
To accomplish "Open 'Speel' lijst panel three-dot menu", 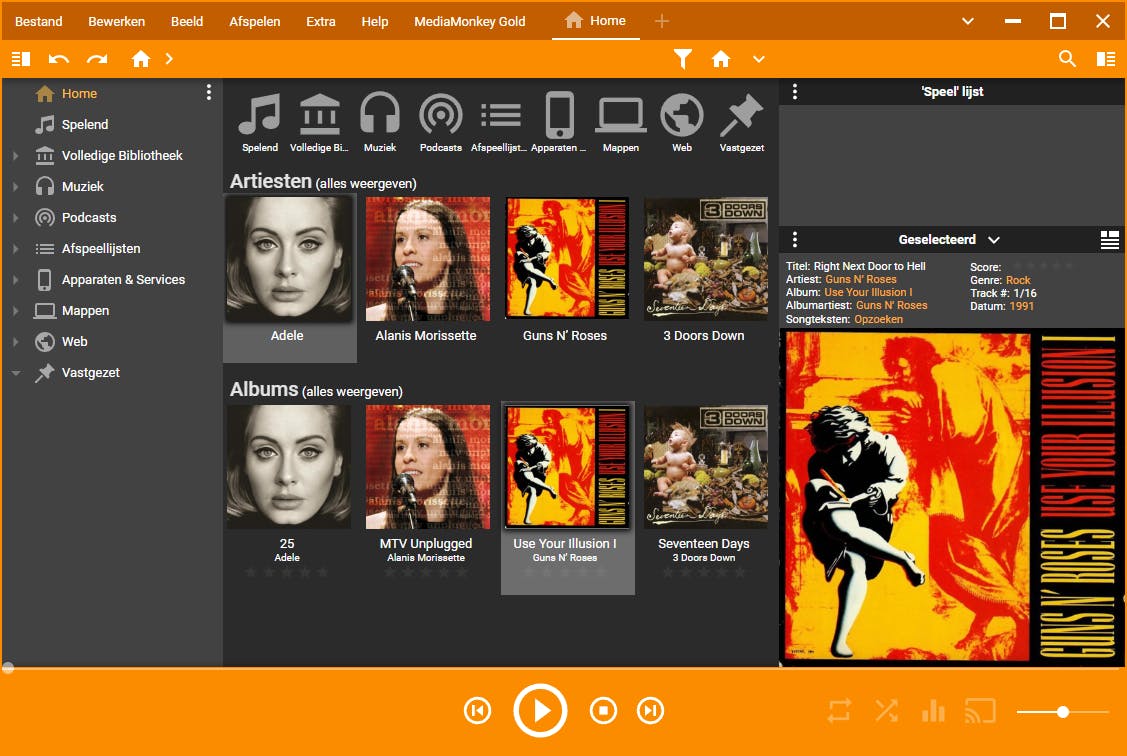I will pyautogui.click(x=794, y=91).
